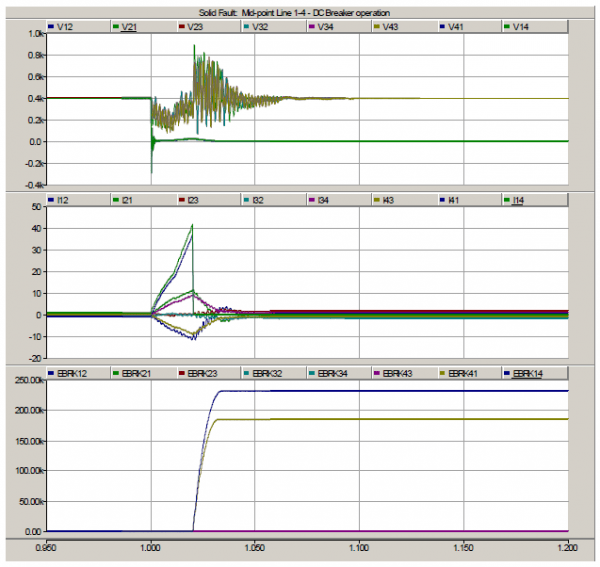Pick the V14 trace in voltage legend
The height and width of the screenshot is (567, 600).
point(535,27)
